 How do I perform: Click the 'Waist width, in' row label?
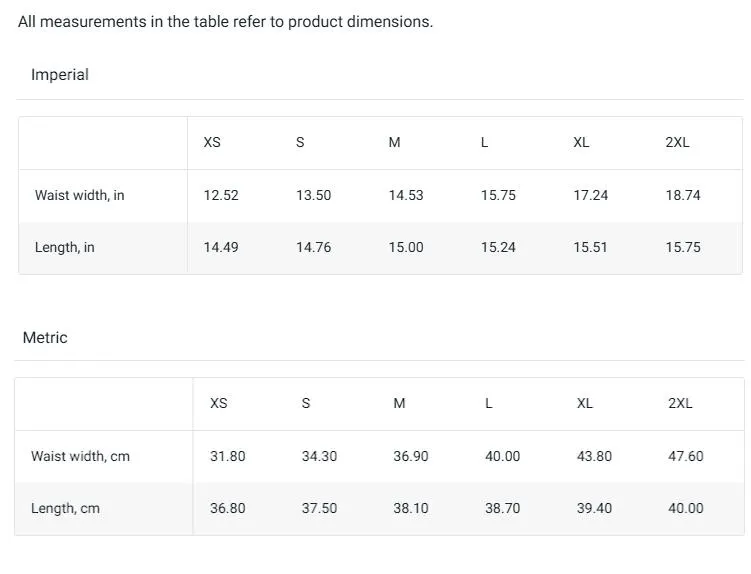click(x=79, y=195)
